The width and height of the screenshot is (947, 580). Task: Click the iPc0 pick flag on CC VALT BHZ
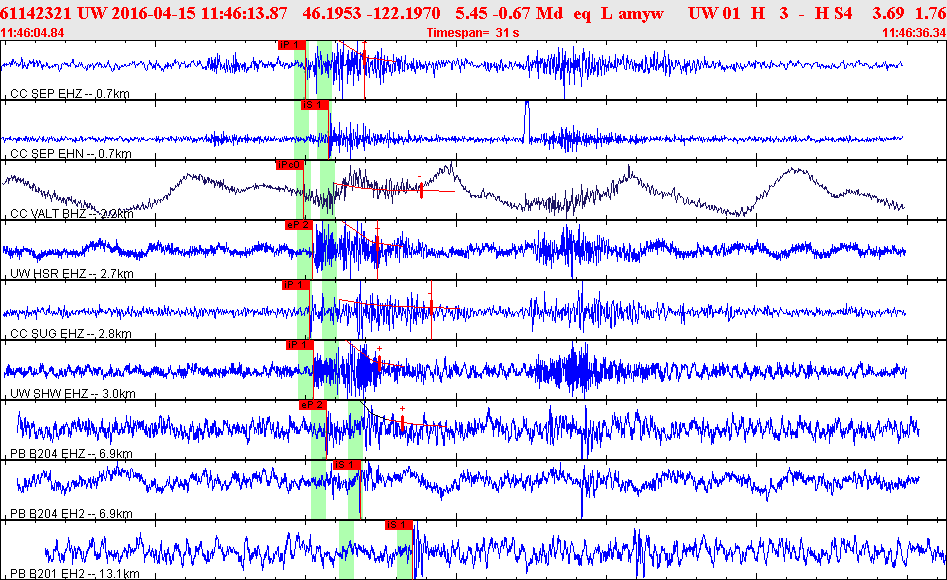(x=289, y=165)
